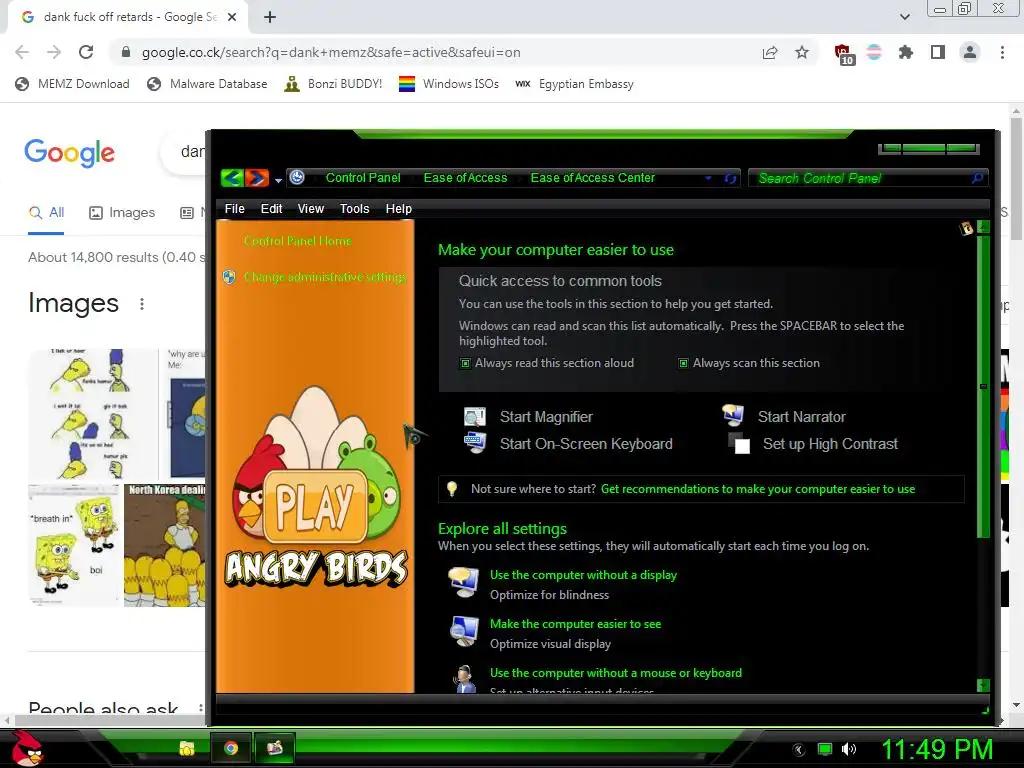Screen dimensions: 1024x768
Task: Click the On-Screen Keyboard icon
Action: 475,443
